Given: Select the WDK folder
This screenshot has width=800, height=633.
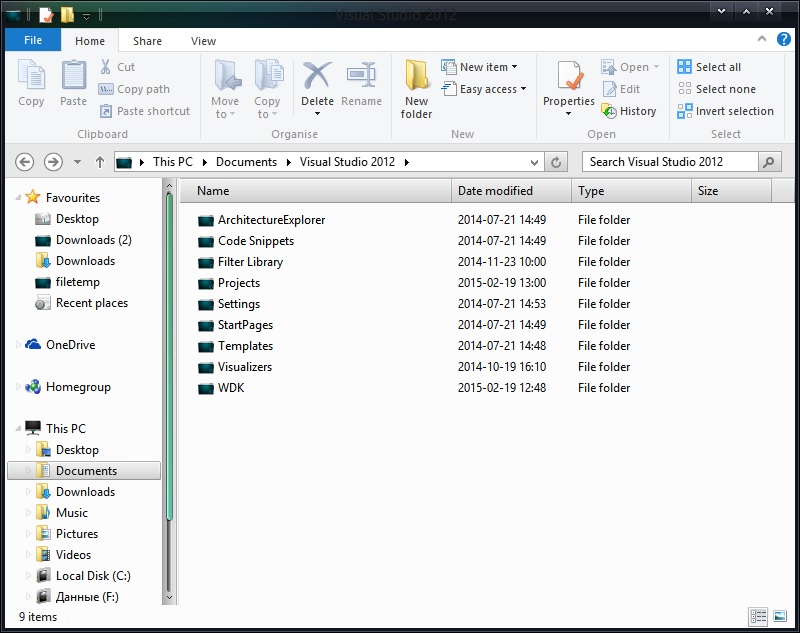Looking at the screenshot, I should (231, 388).
